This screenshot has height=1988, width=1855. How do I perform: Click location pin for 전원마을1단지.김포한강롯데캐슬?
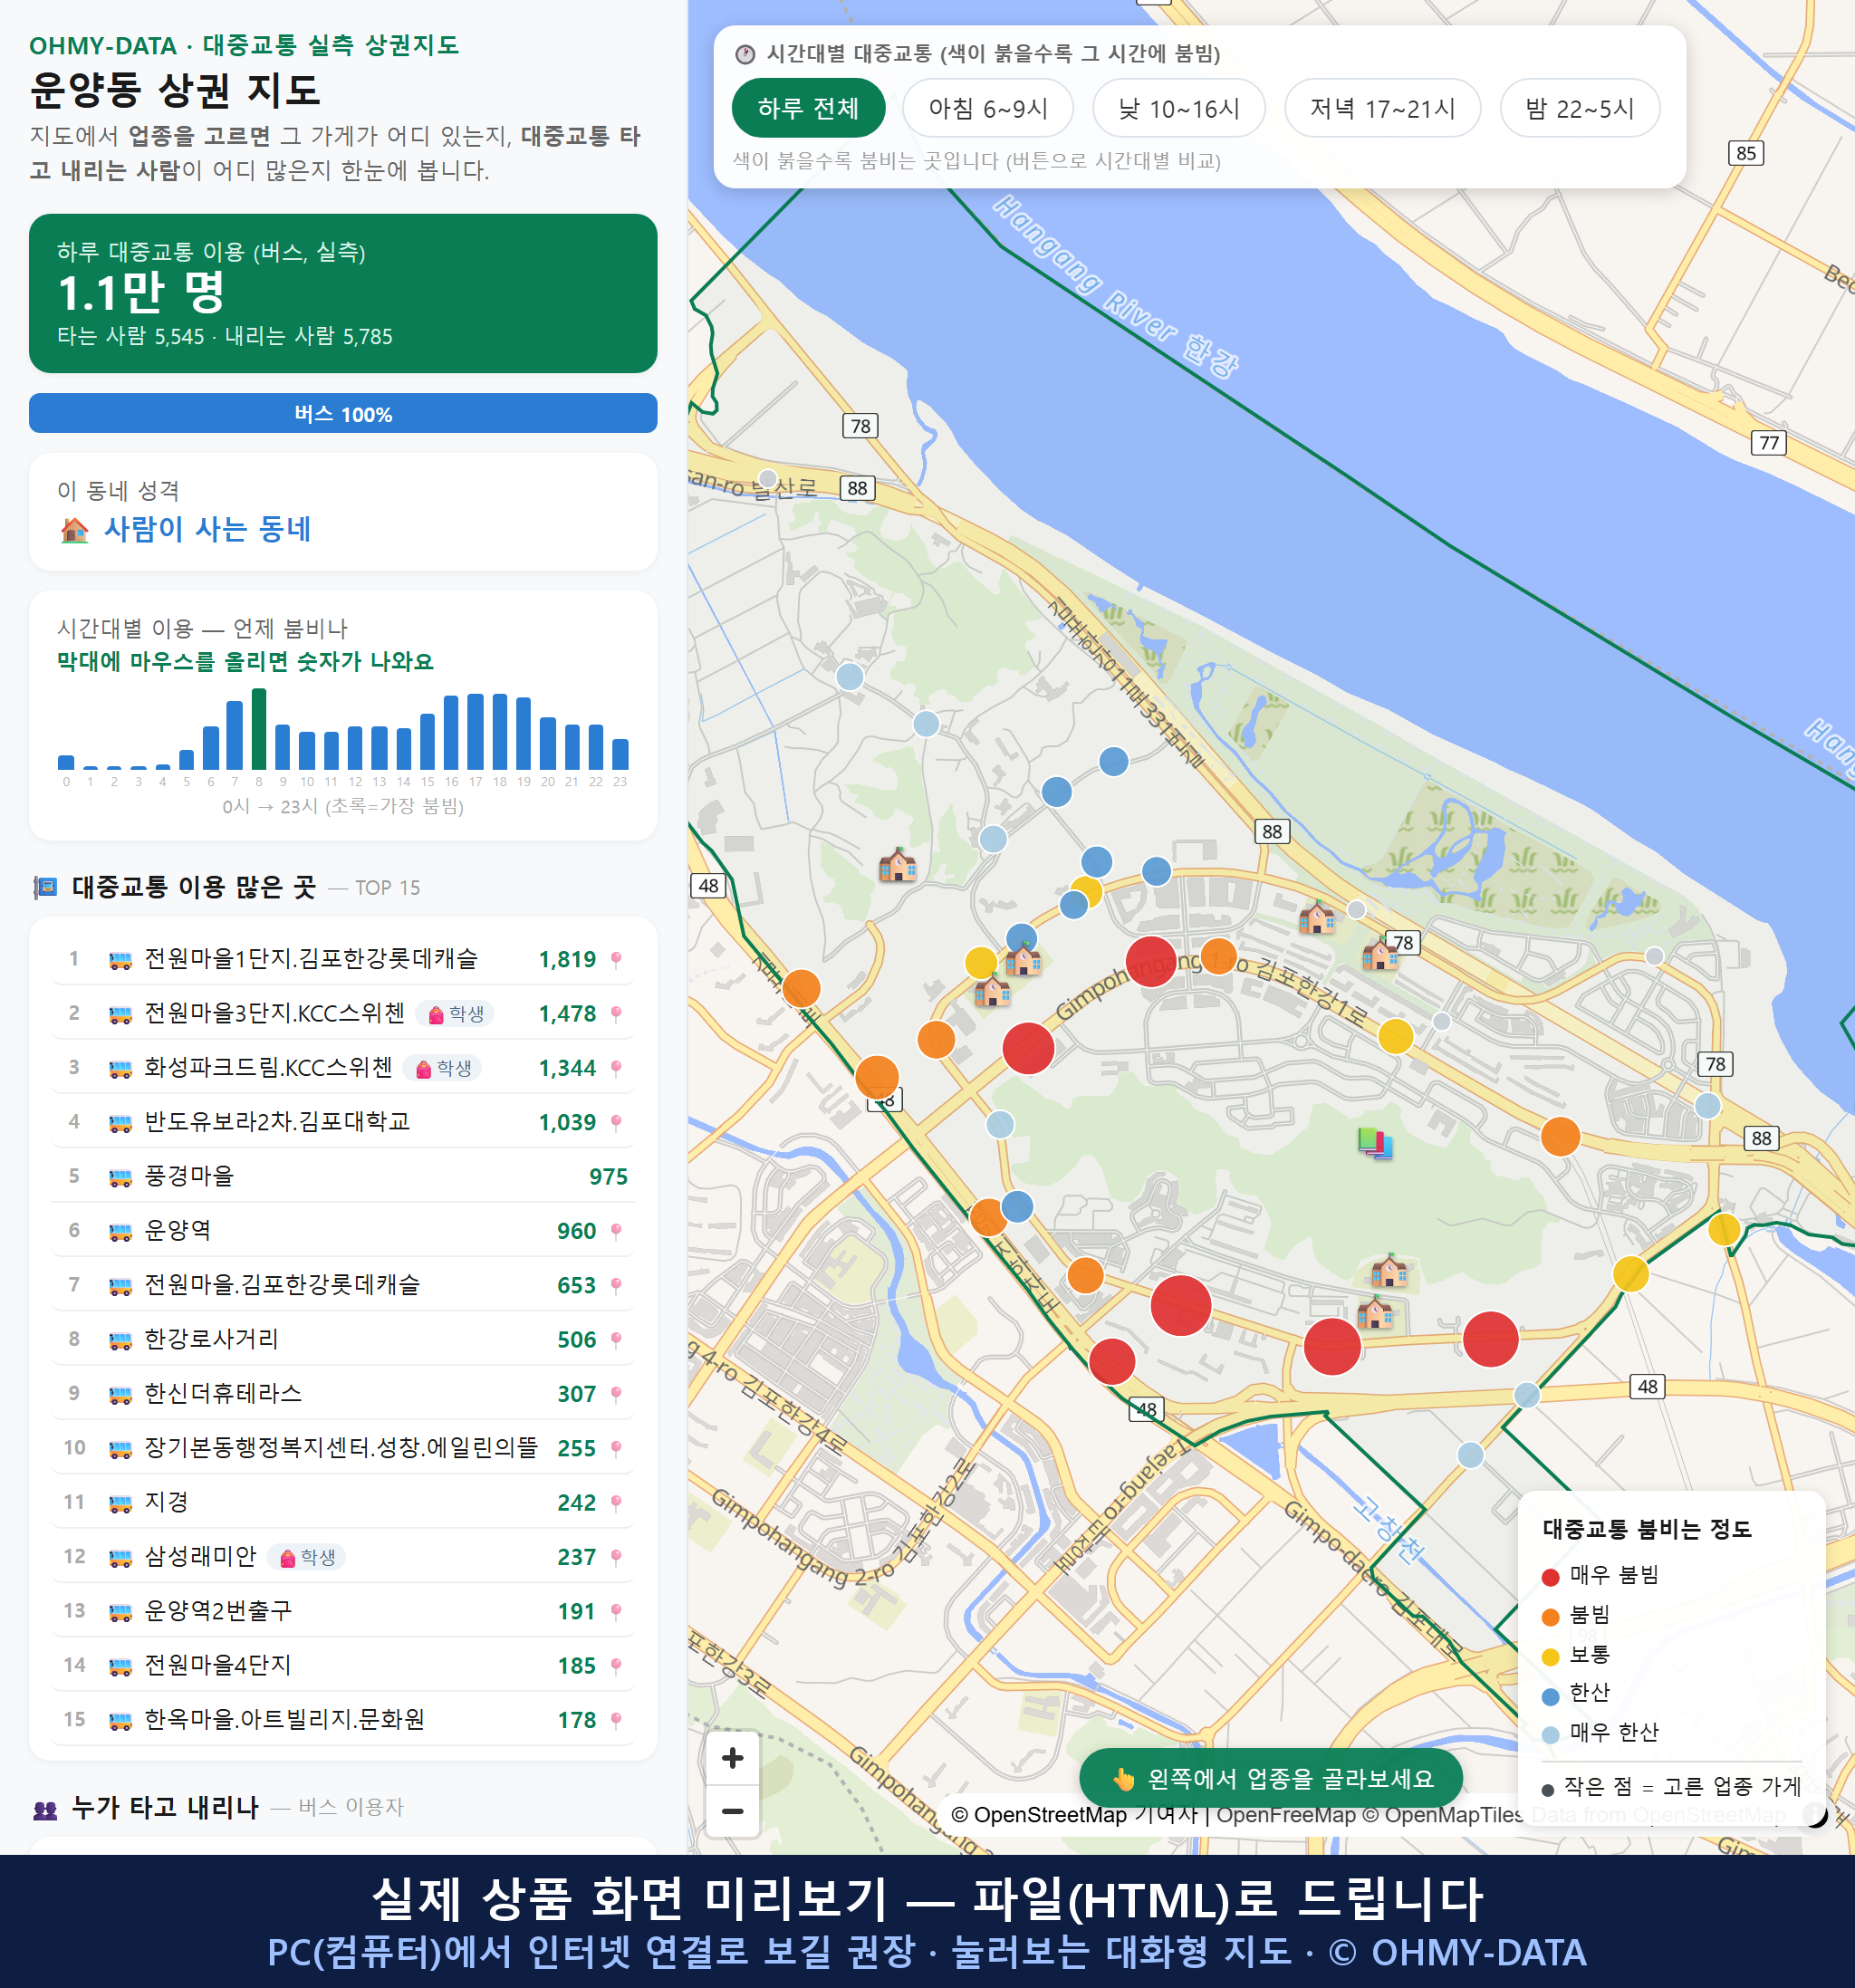(x=616, y=960)
